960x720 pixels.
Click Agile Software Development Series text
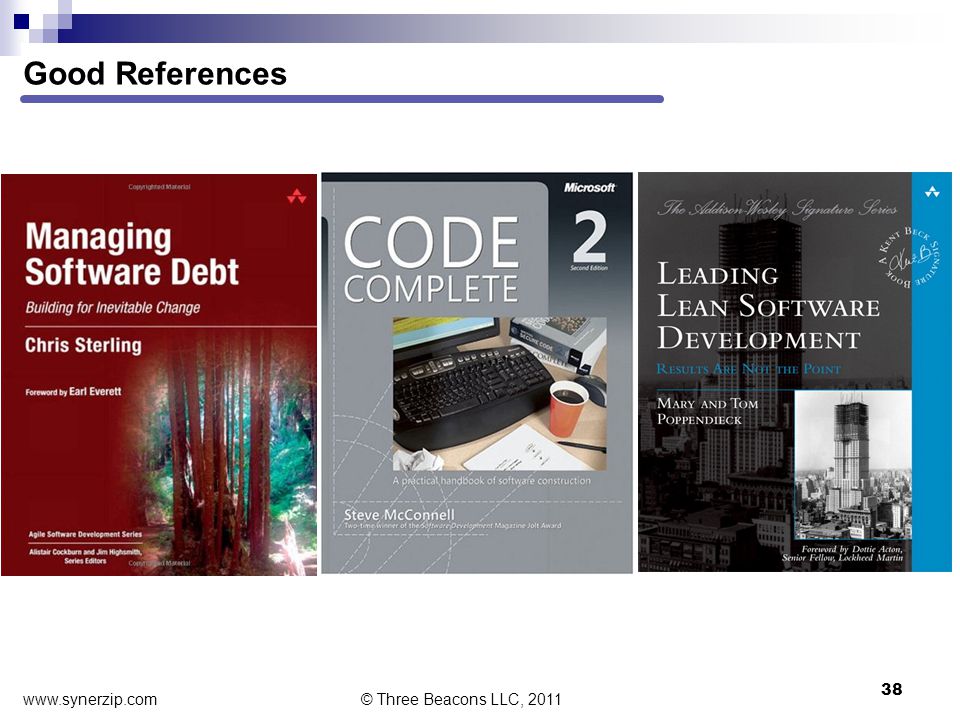click(x=85, y=534)
